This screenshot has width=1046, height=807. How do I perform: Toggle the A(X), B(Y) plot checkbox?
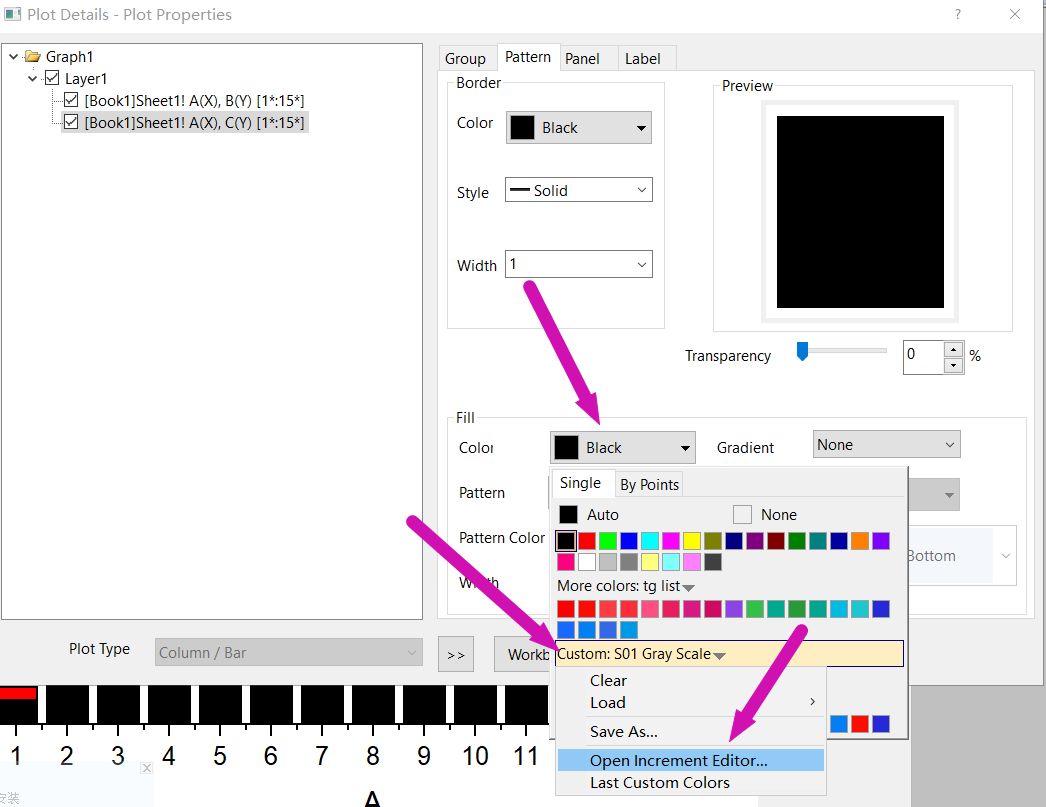coord(71,100)
